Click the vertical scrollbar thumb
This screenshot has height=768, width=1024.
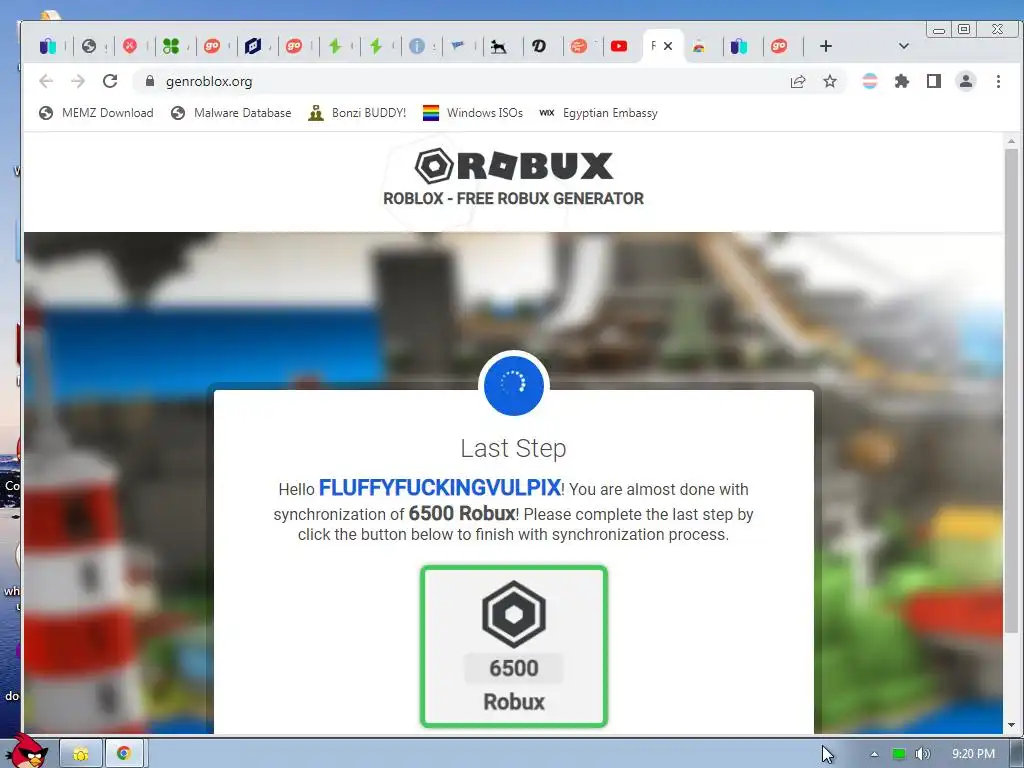[1011, 391]
